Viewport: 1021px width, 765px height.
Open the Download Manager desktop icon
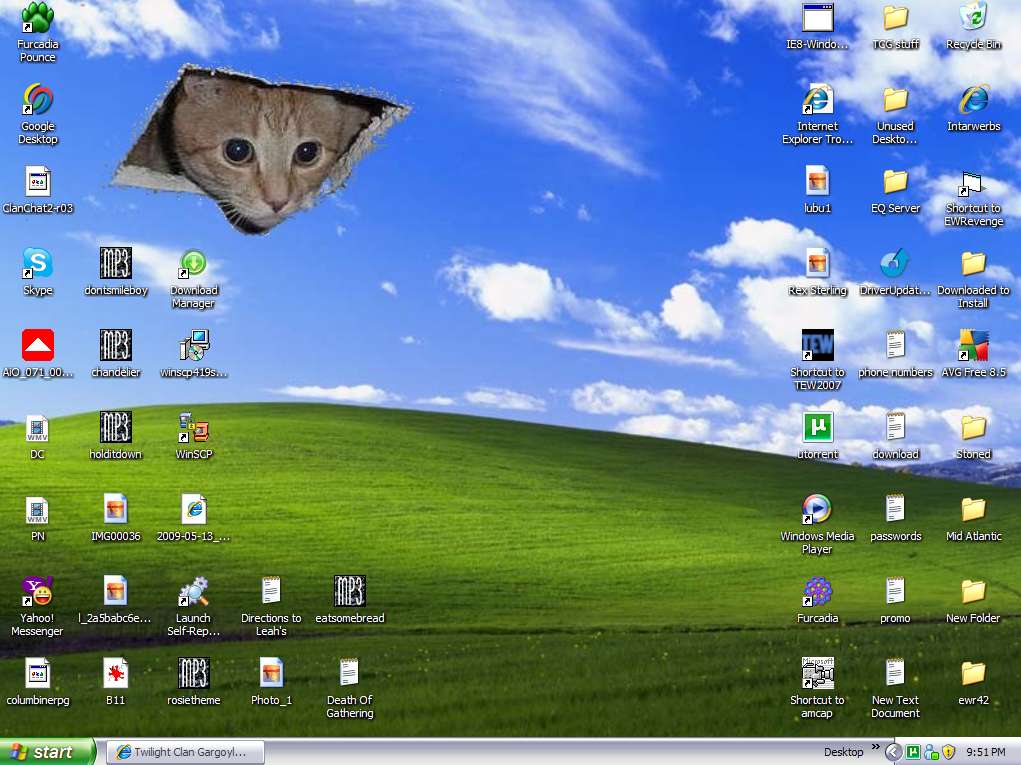tap(194, 264)
